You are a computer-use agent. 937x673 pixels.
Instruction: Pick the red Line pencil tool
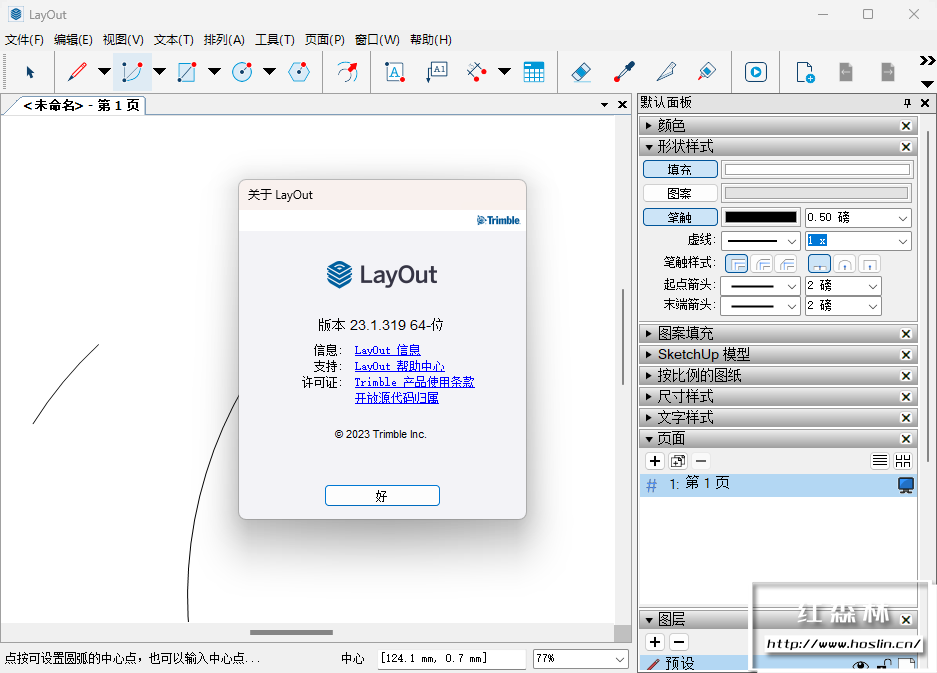pyautogui.click(x=77, y=72)
